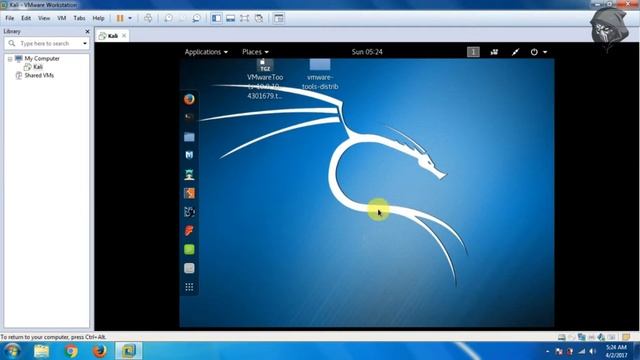Click the library search field
The image size is (640, 360).
47,43
